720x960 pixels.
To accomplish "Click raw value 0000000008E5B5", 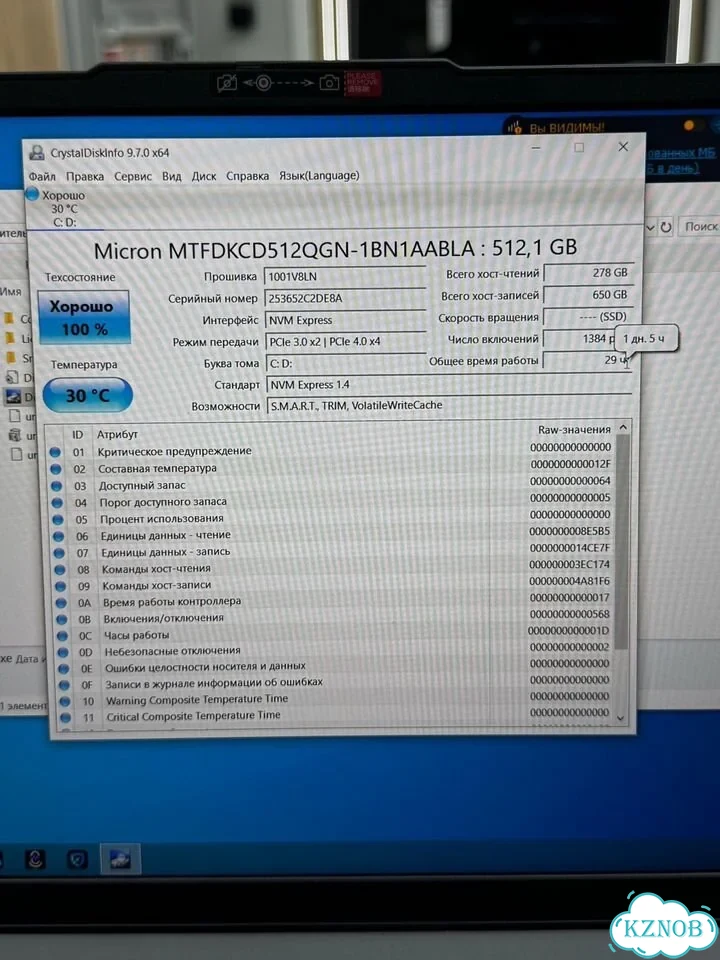I will [569, 531].
